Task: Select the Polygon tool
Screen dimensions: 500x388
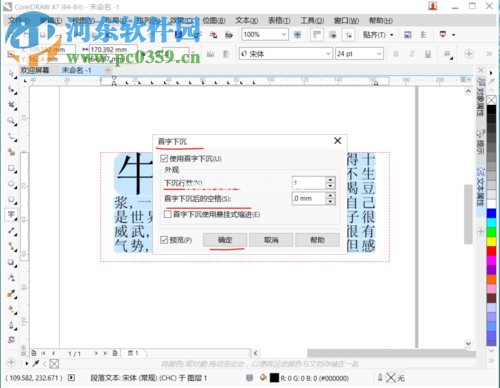Action: pos(12,200)
